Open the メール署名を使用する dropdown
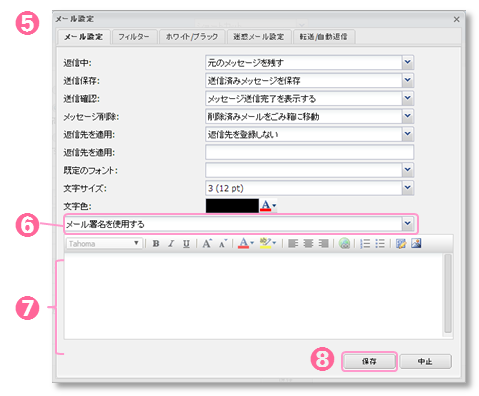479x396 pixels. point(407,224)
